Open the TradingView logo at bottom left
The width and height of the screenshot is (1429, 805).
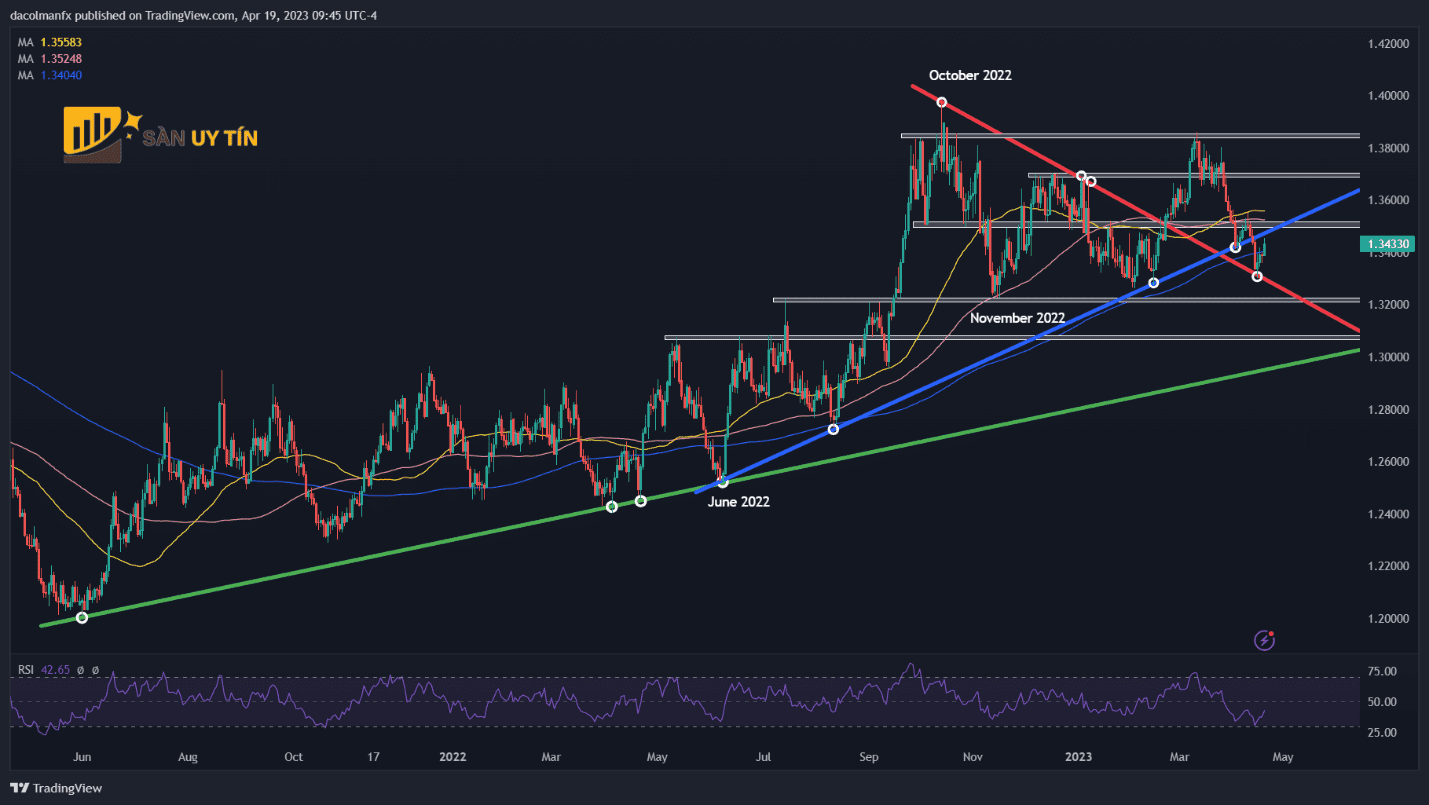(56, 788)
